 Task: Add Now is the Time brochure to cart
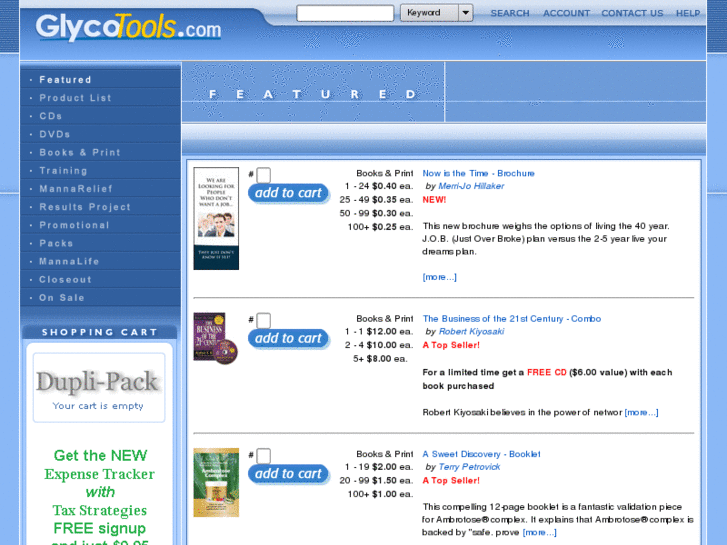coord(288,193)
